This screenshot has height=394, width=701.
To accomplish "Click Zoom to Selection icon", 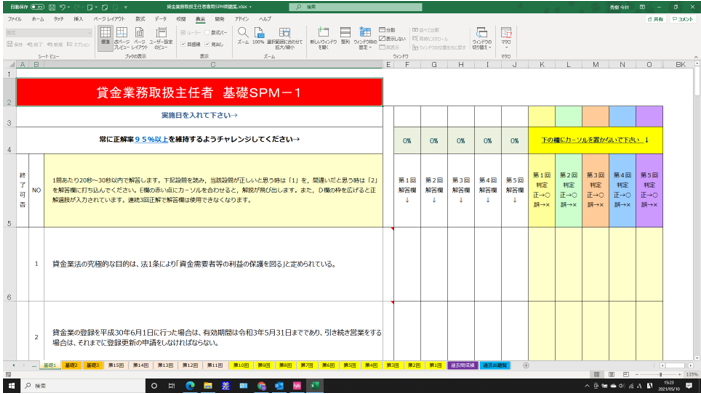I will (x=284, y=38).
